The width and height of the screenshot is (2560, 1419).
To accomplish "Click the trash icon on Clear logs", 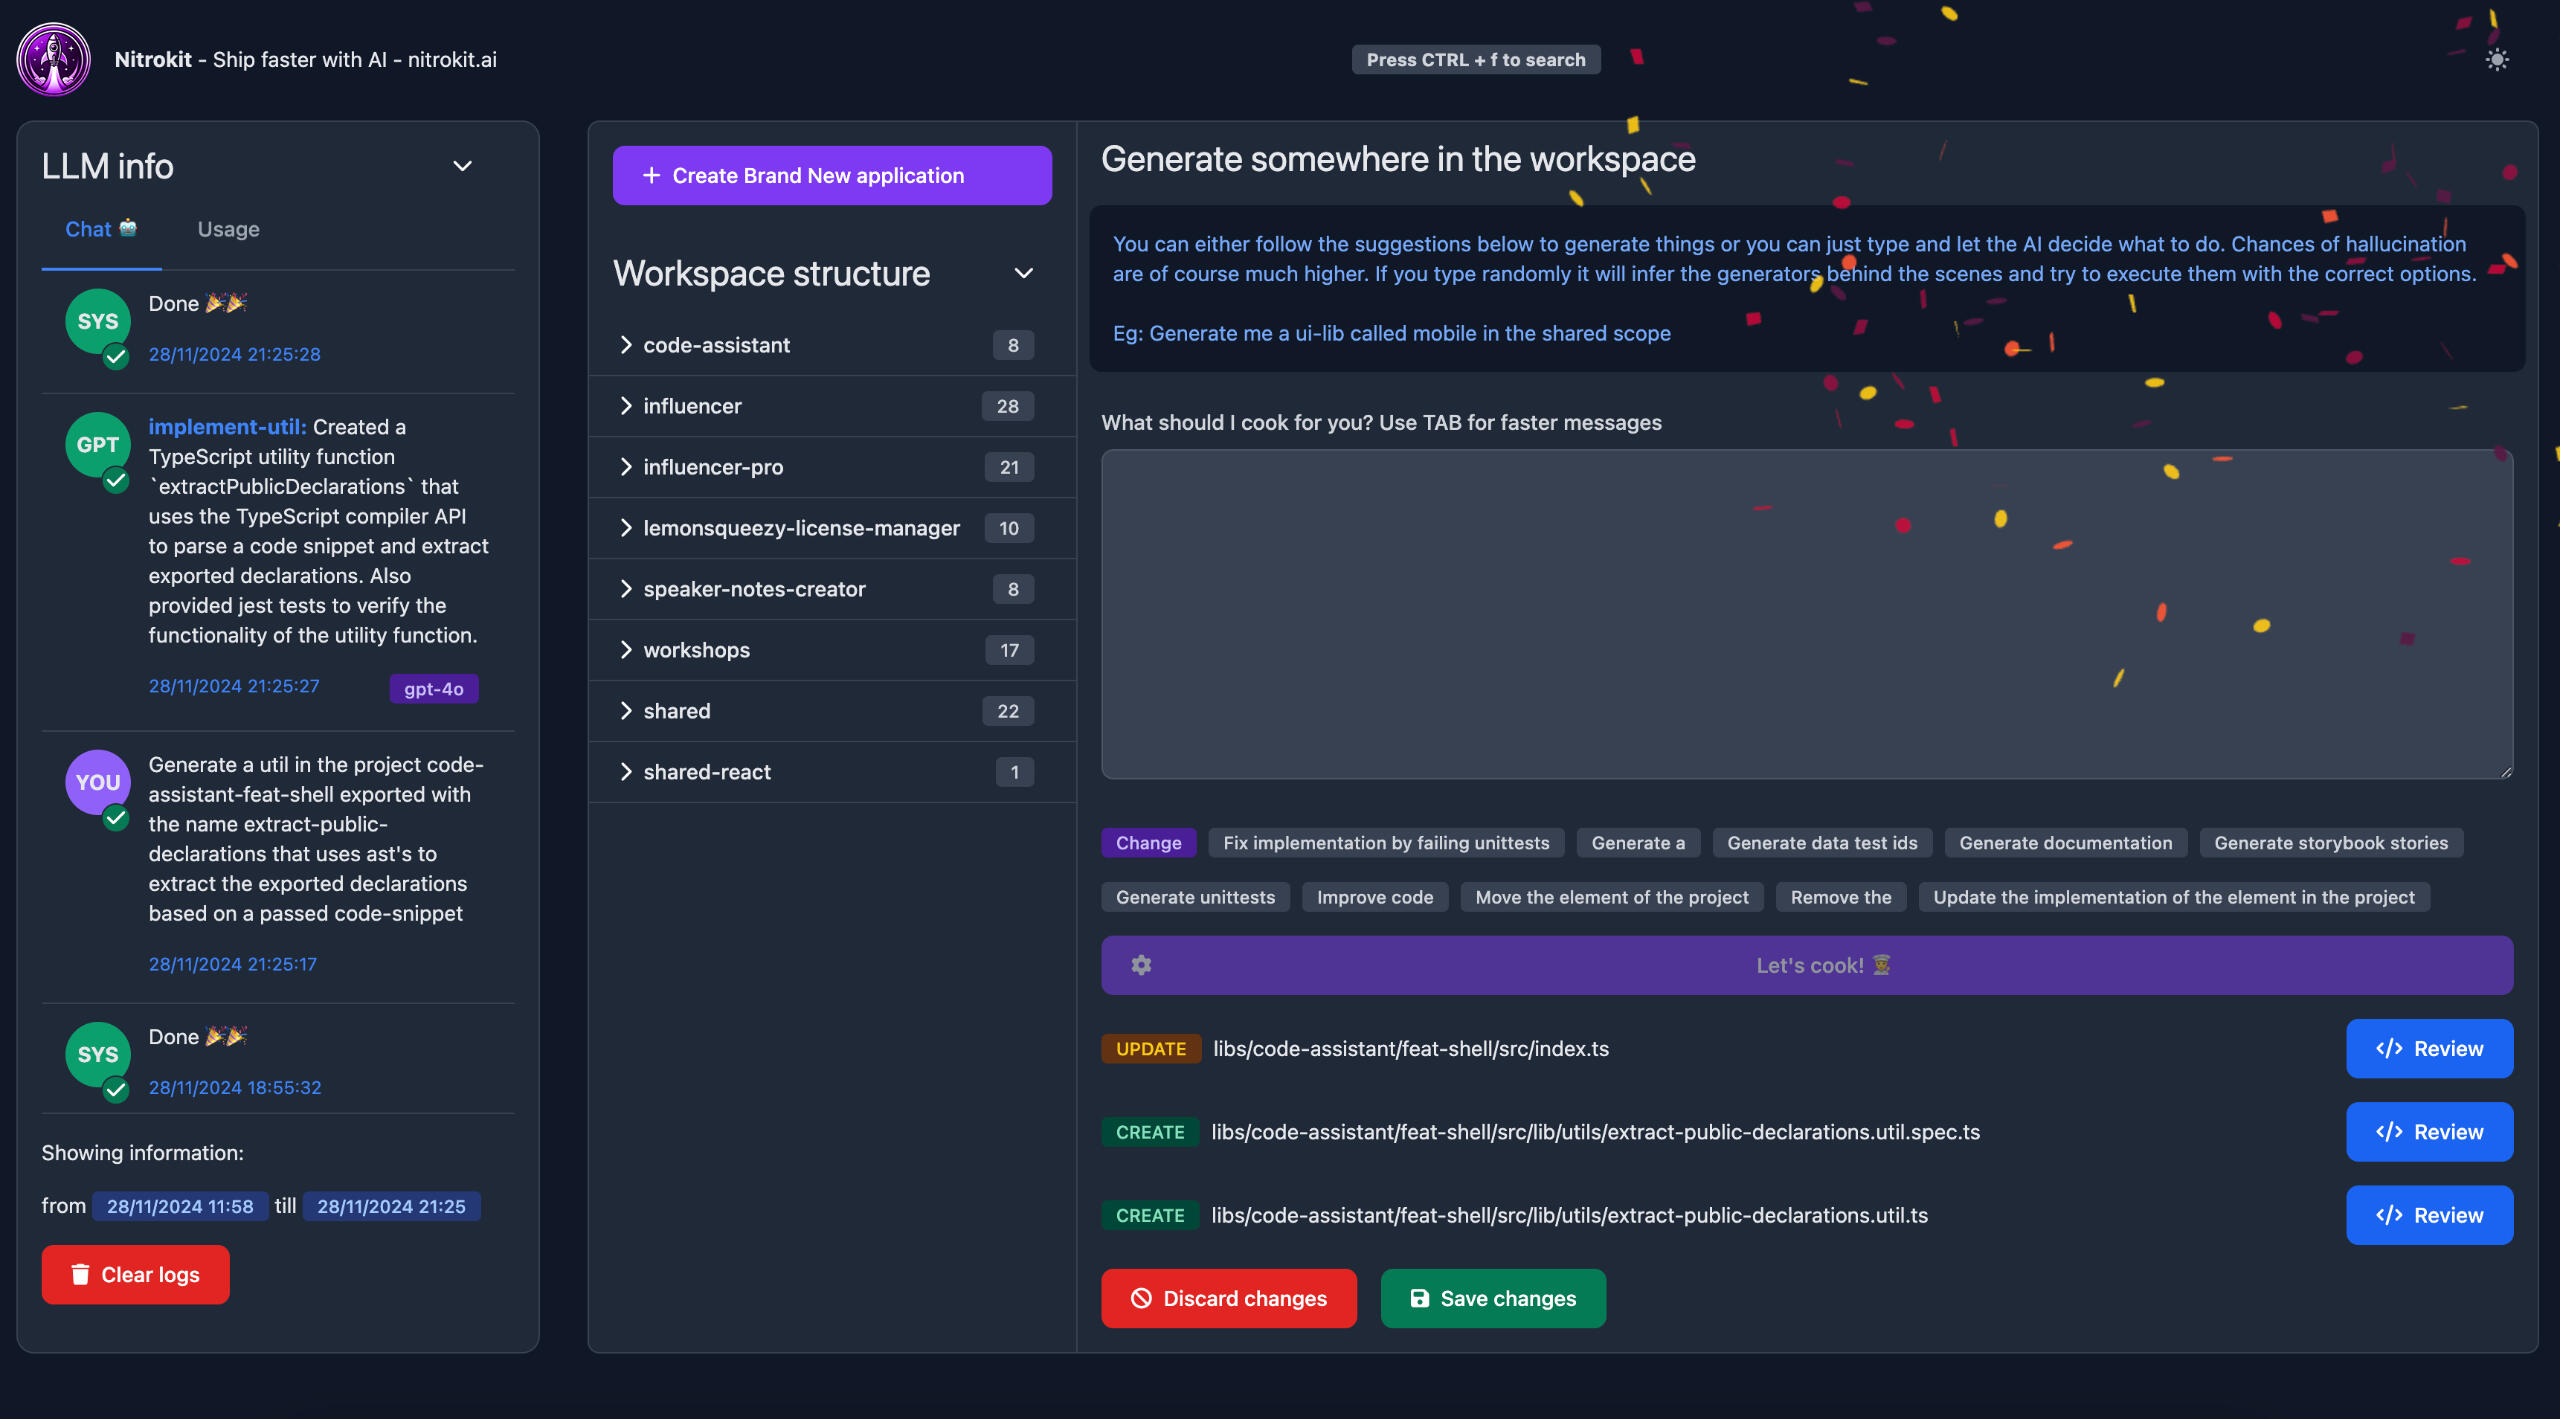I will pos(80,1274).
